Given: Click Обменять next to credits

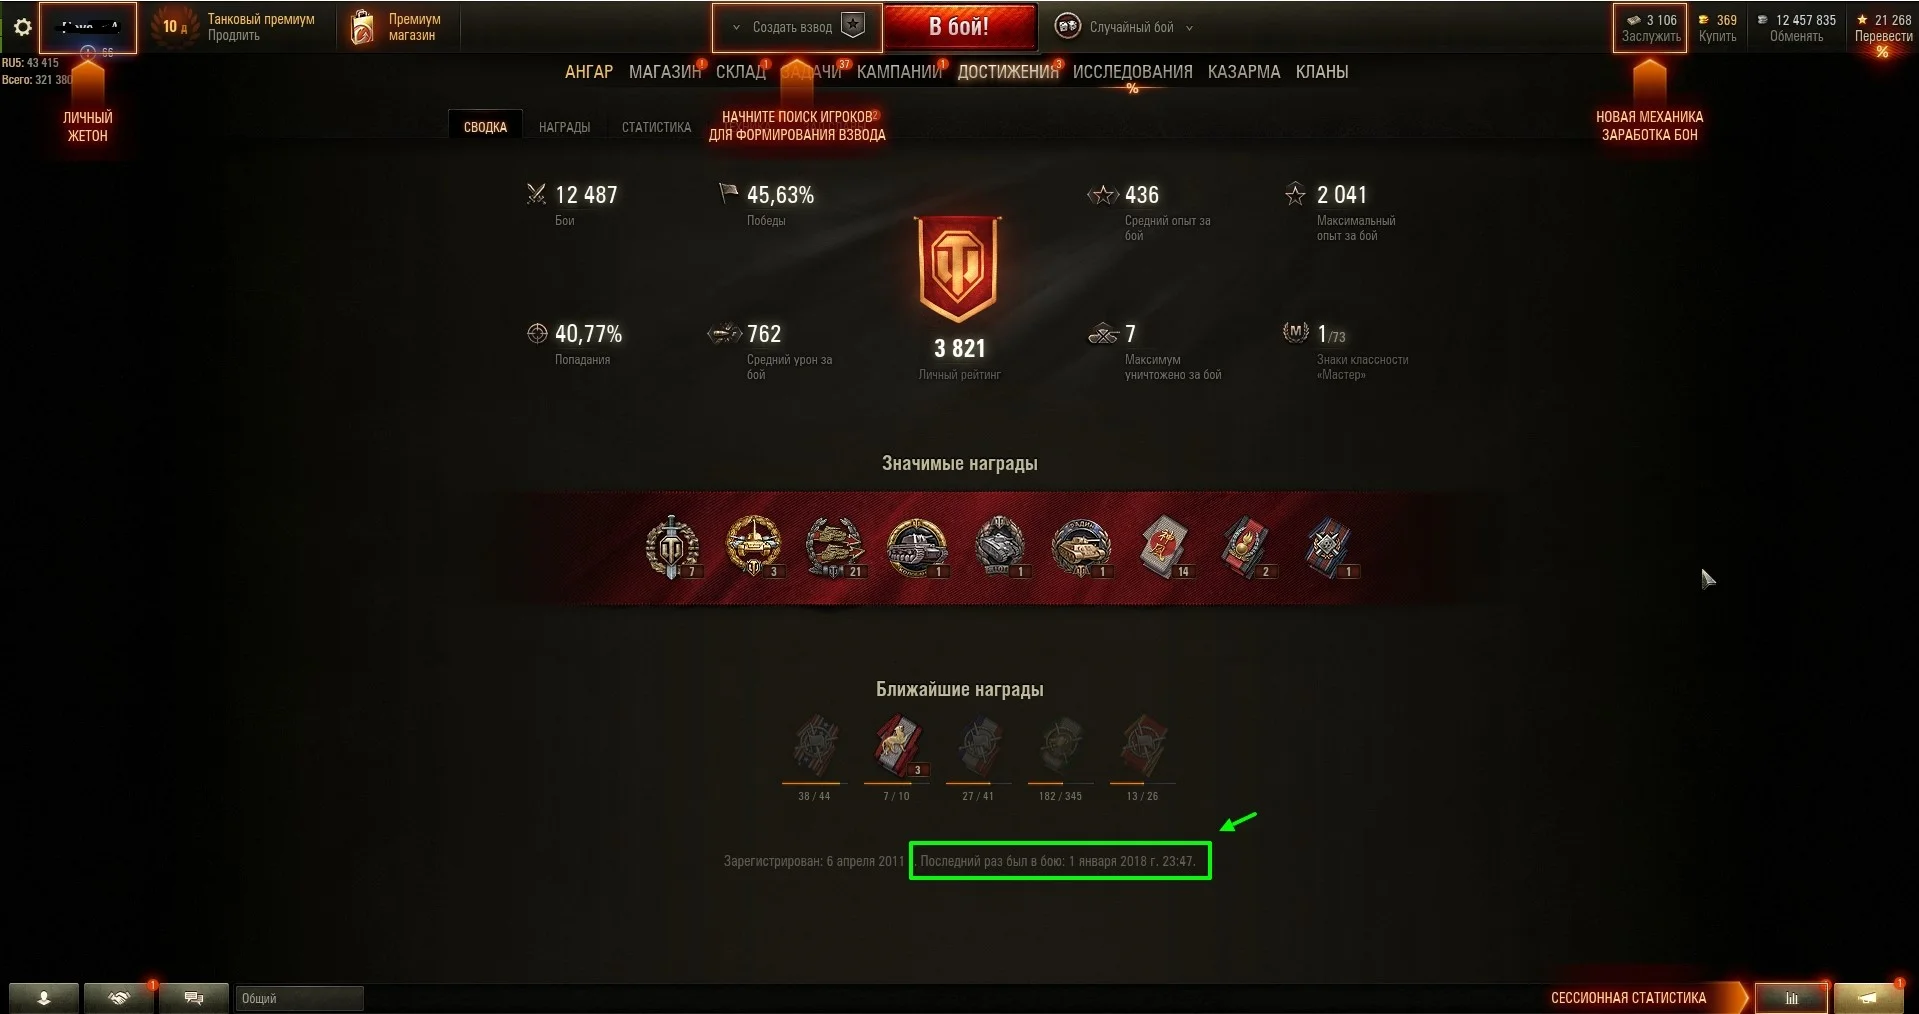Looking at the screenshot, I should click(1796, 36).
